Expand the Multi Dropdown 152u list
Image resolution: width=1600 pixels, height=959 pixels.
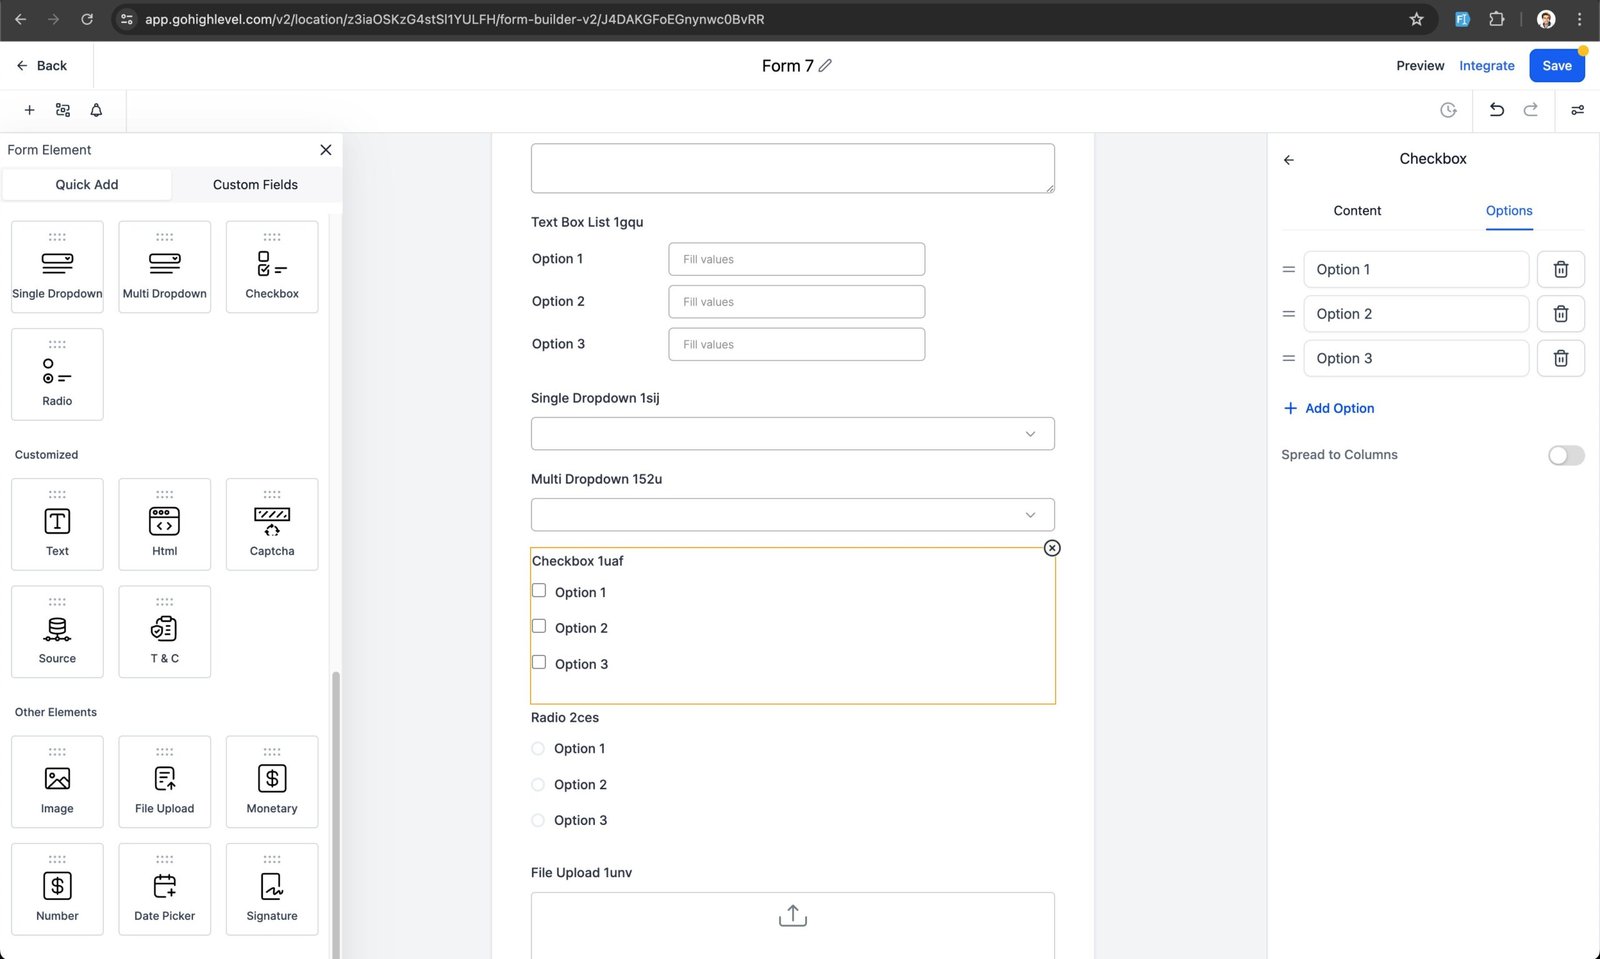point(792,515)
